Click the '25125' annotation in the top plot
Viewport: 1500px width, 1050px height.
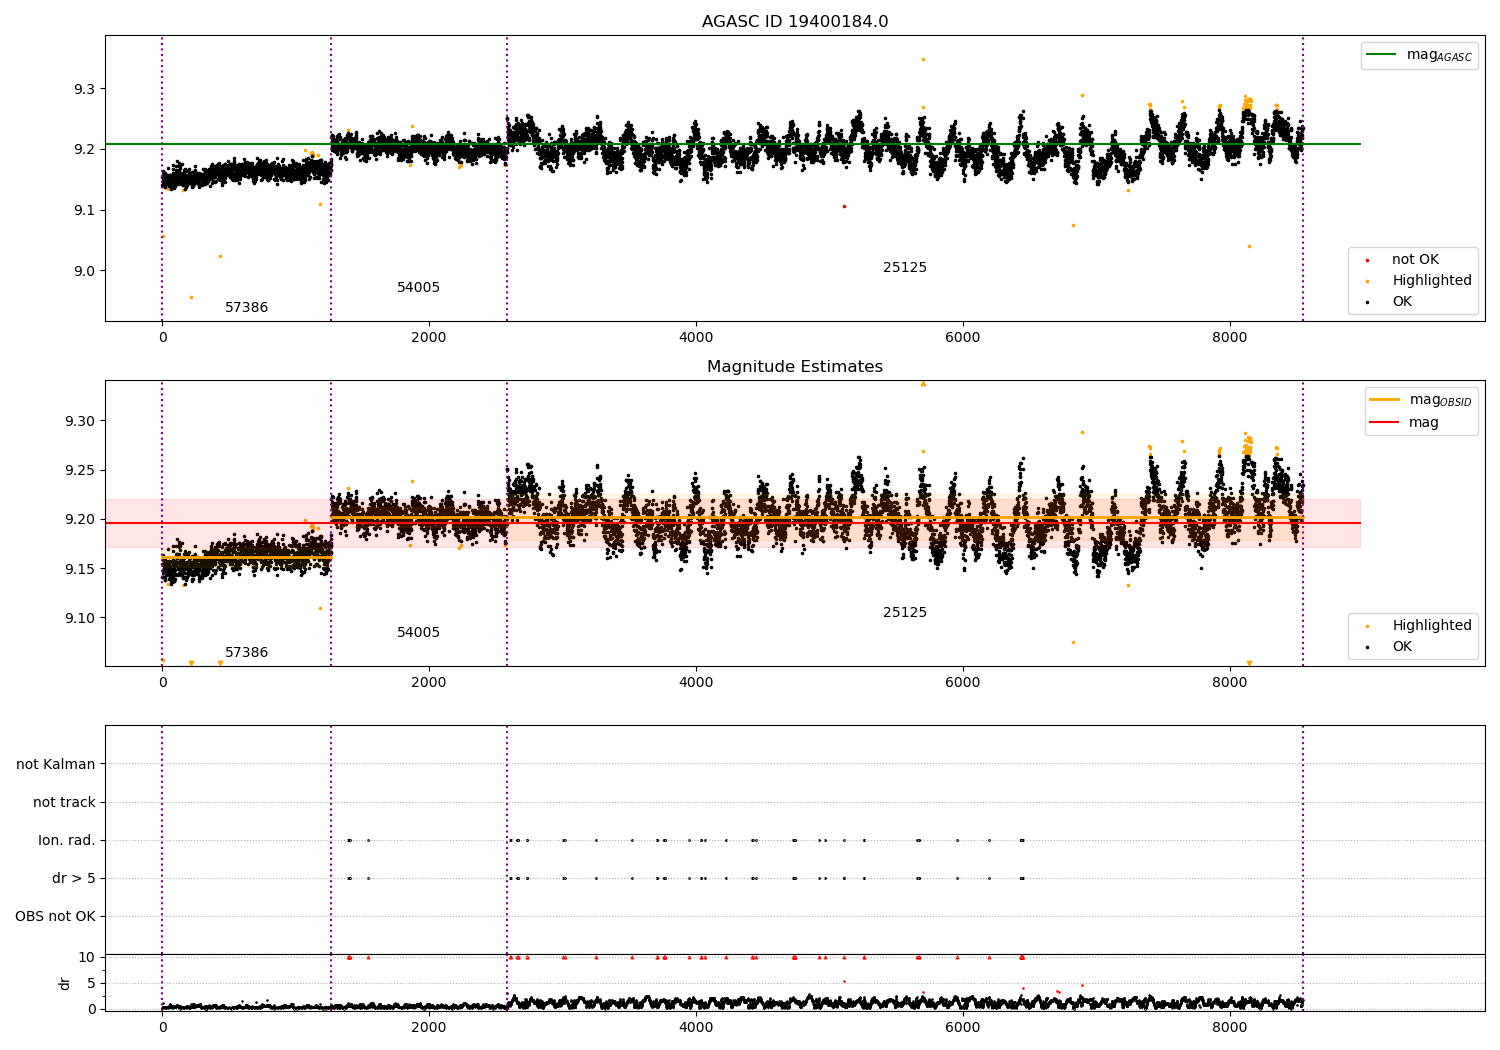905,268
